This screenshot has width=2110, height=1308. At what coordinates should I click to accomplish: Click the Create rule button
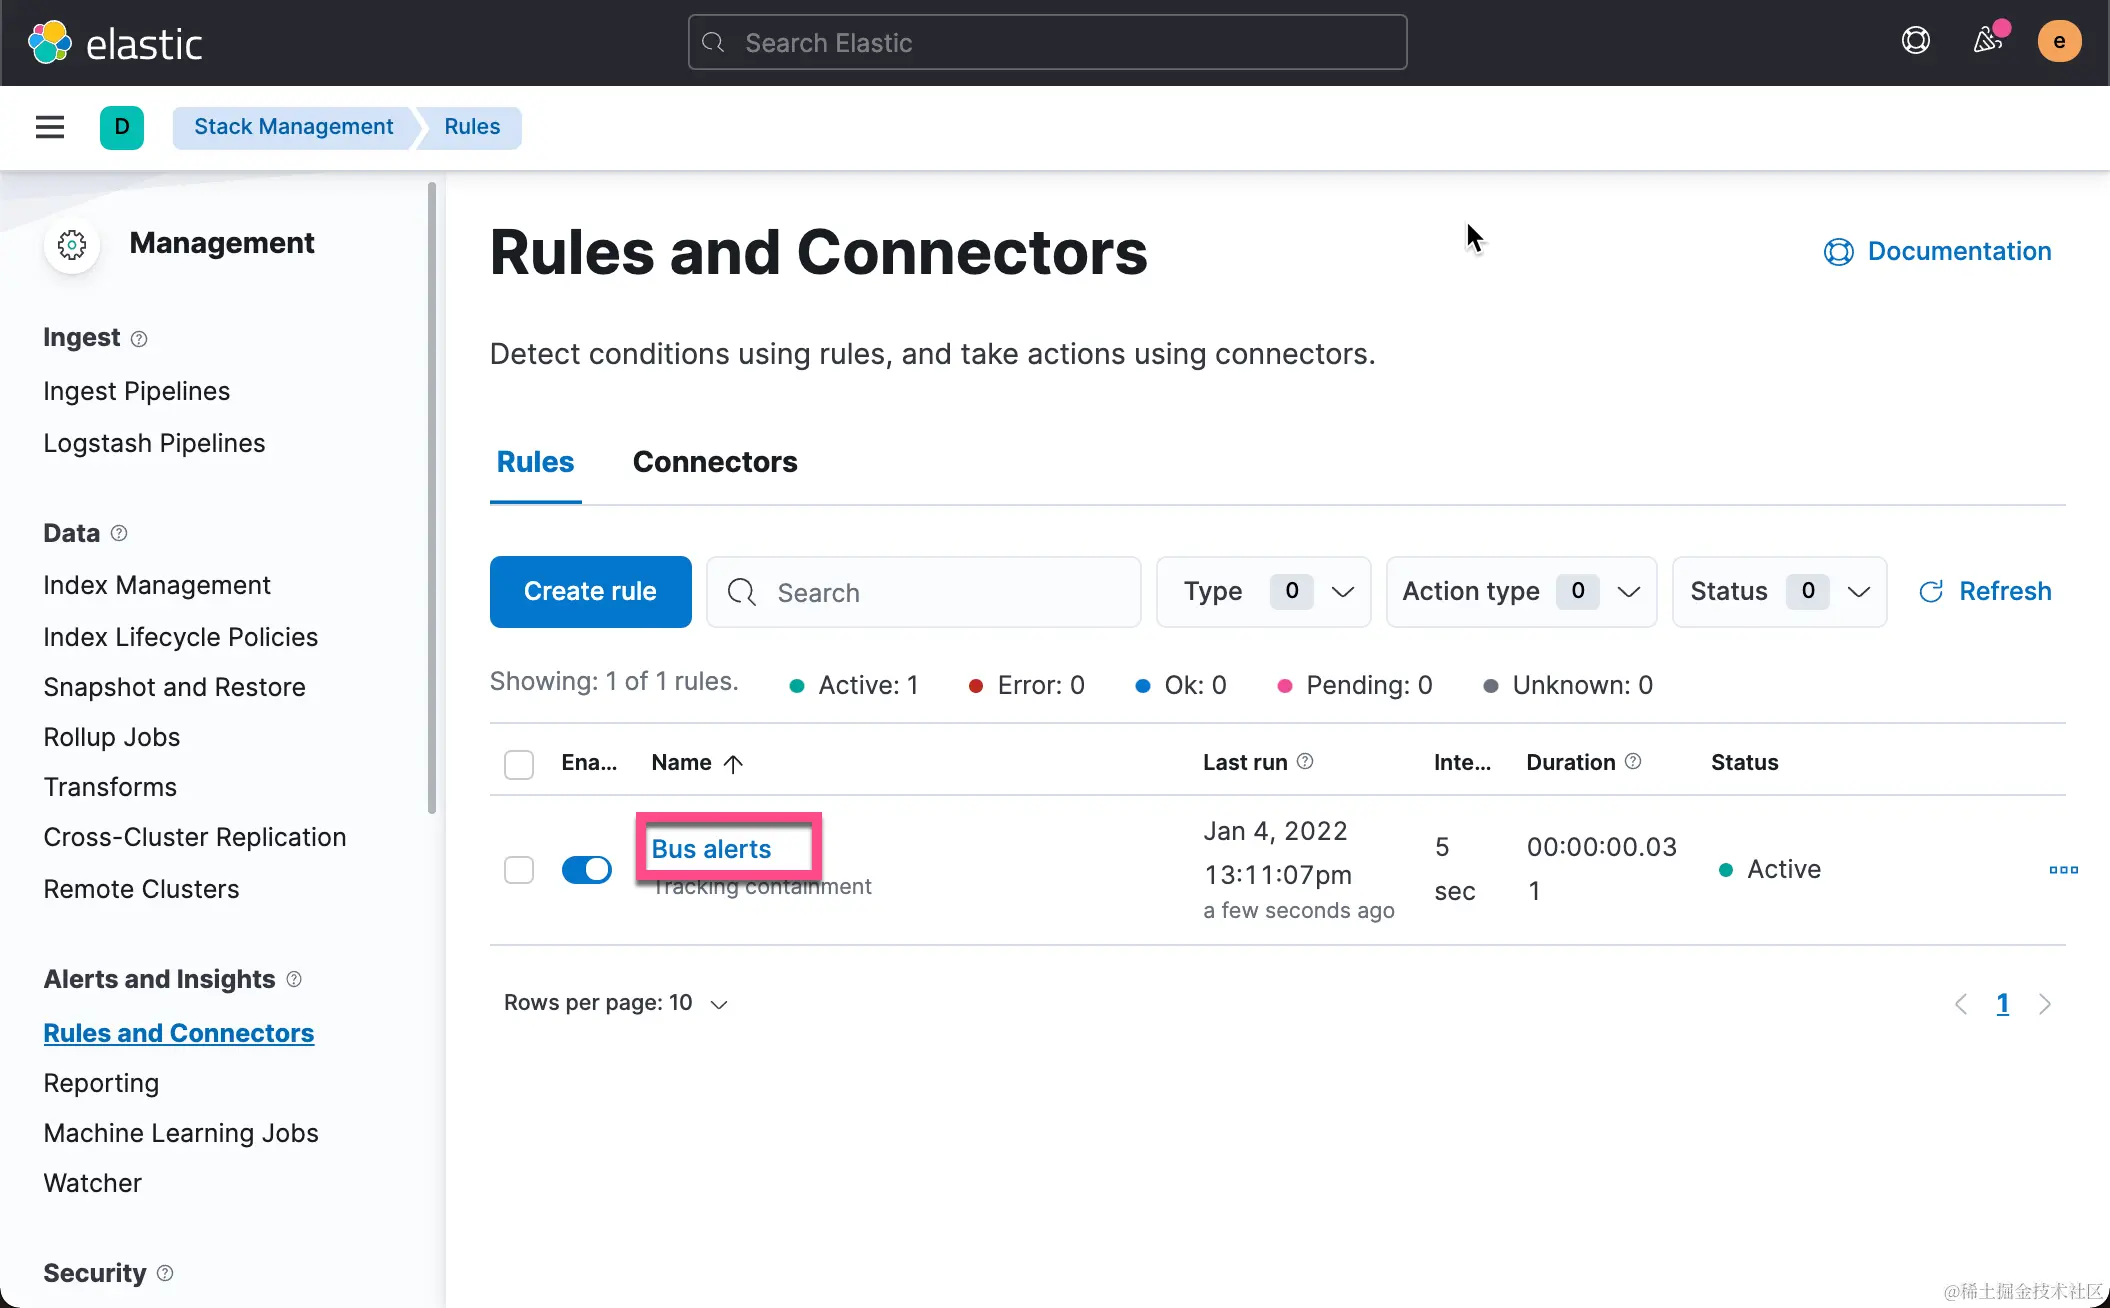[x=590, y=592]
